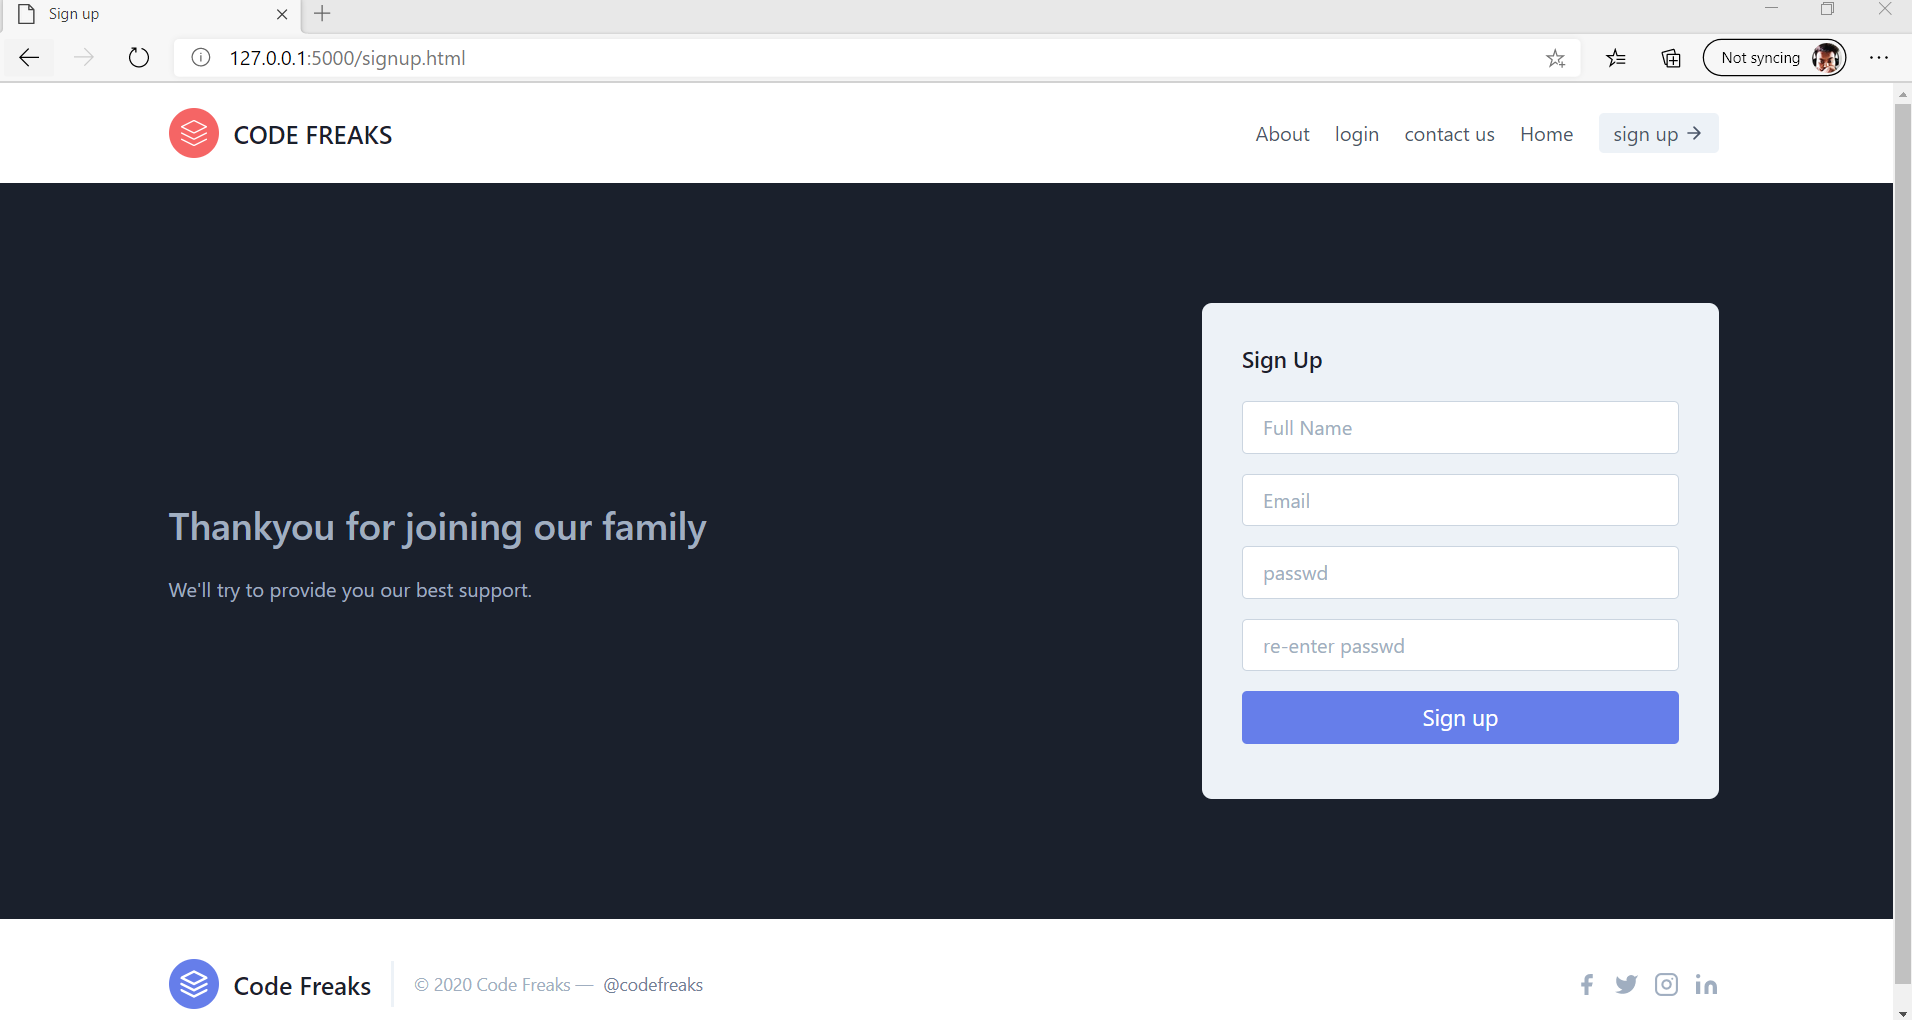1912x1020 pixels.
Task: Open the Twitter icon in the footer
Action: click(x=1626, y=984)
